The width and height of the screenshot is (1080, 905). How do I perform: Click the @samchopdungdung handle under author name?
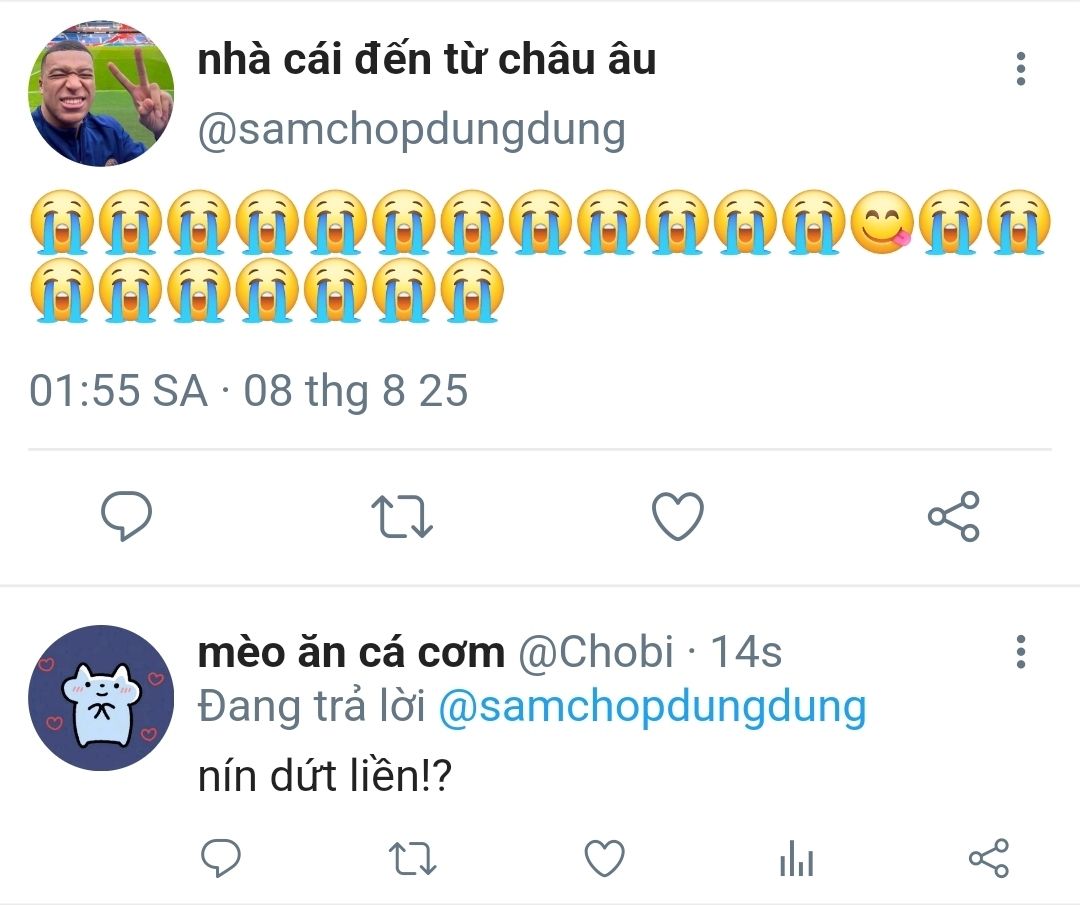click(x=411, y=130)
